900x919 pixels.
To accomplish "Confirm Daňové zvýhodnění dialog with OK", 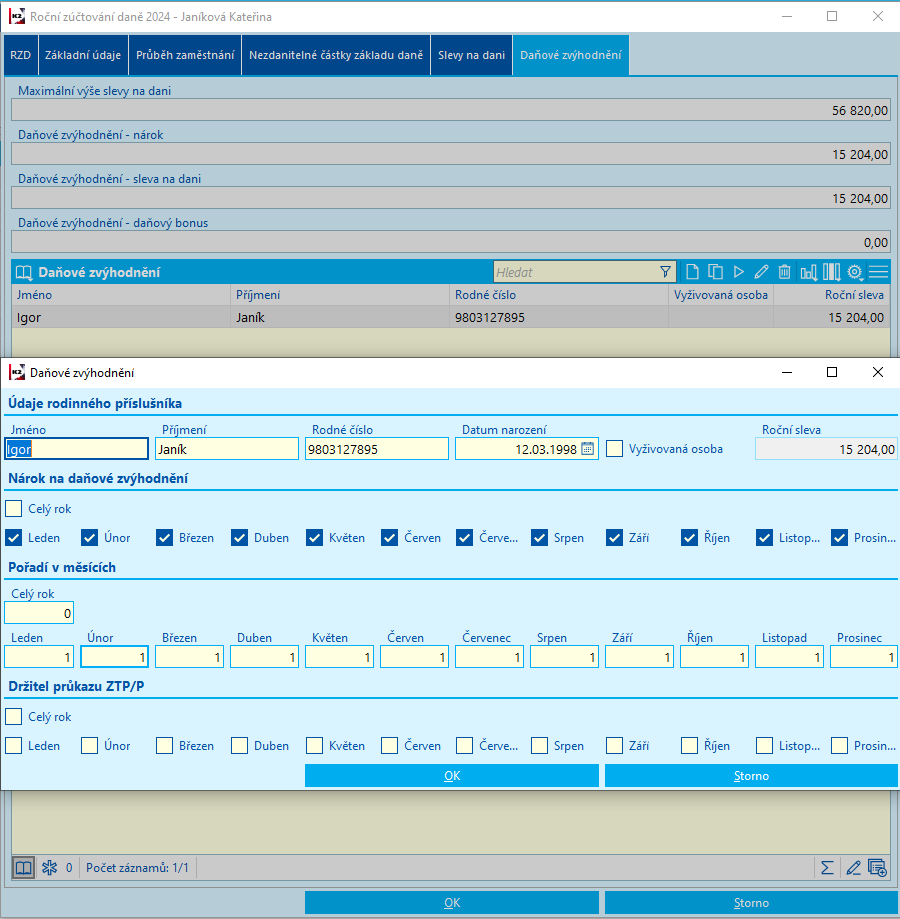I will click(452, 775).
